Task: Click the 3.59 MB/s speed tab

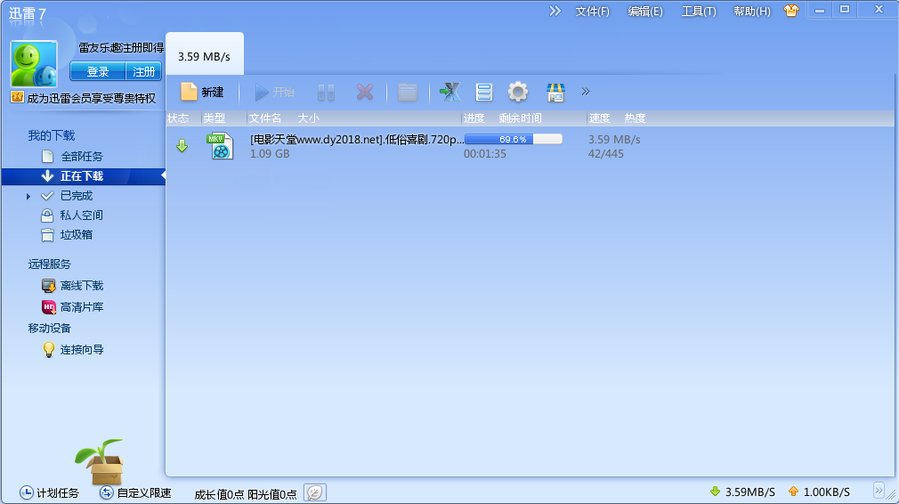Action: [204, 56]
